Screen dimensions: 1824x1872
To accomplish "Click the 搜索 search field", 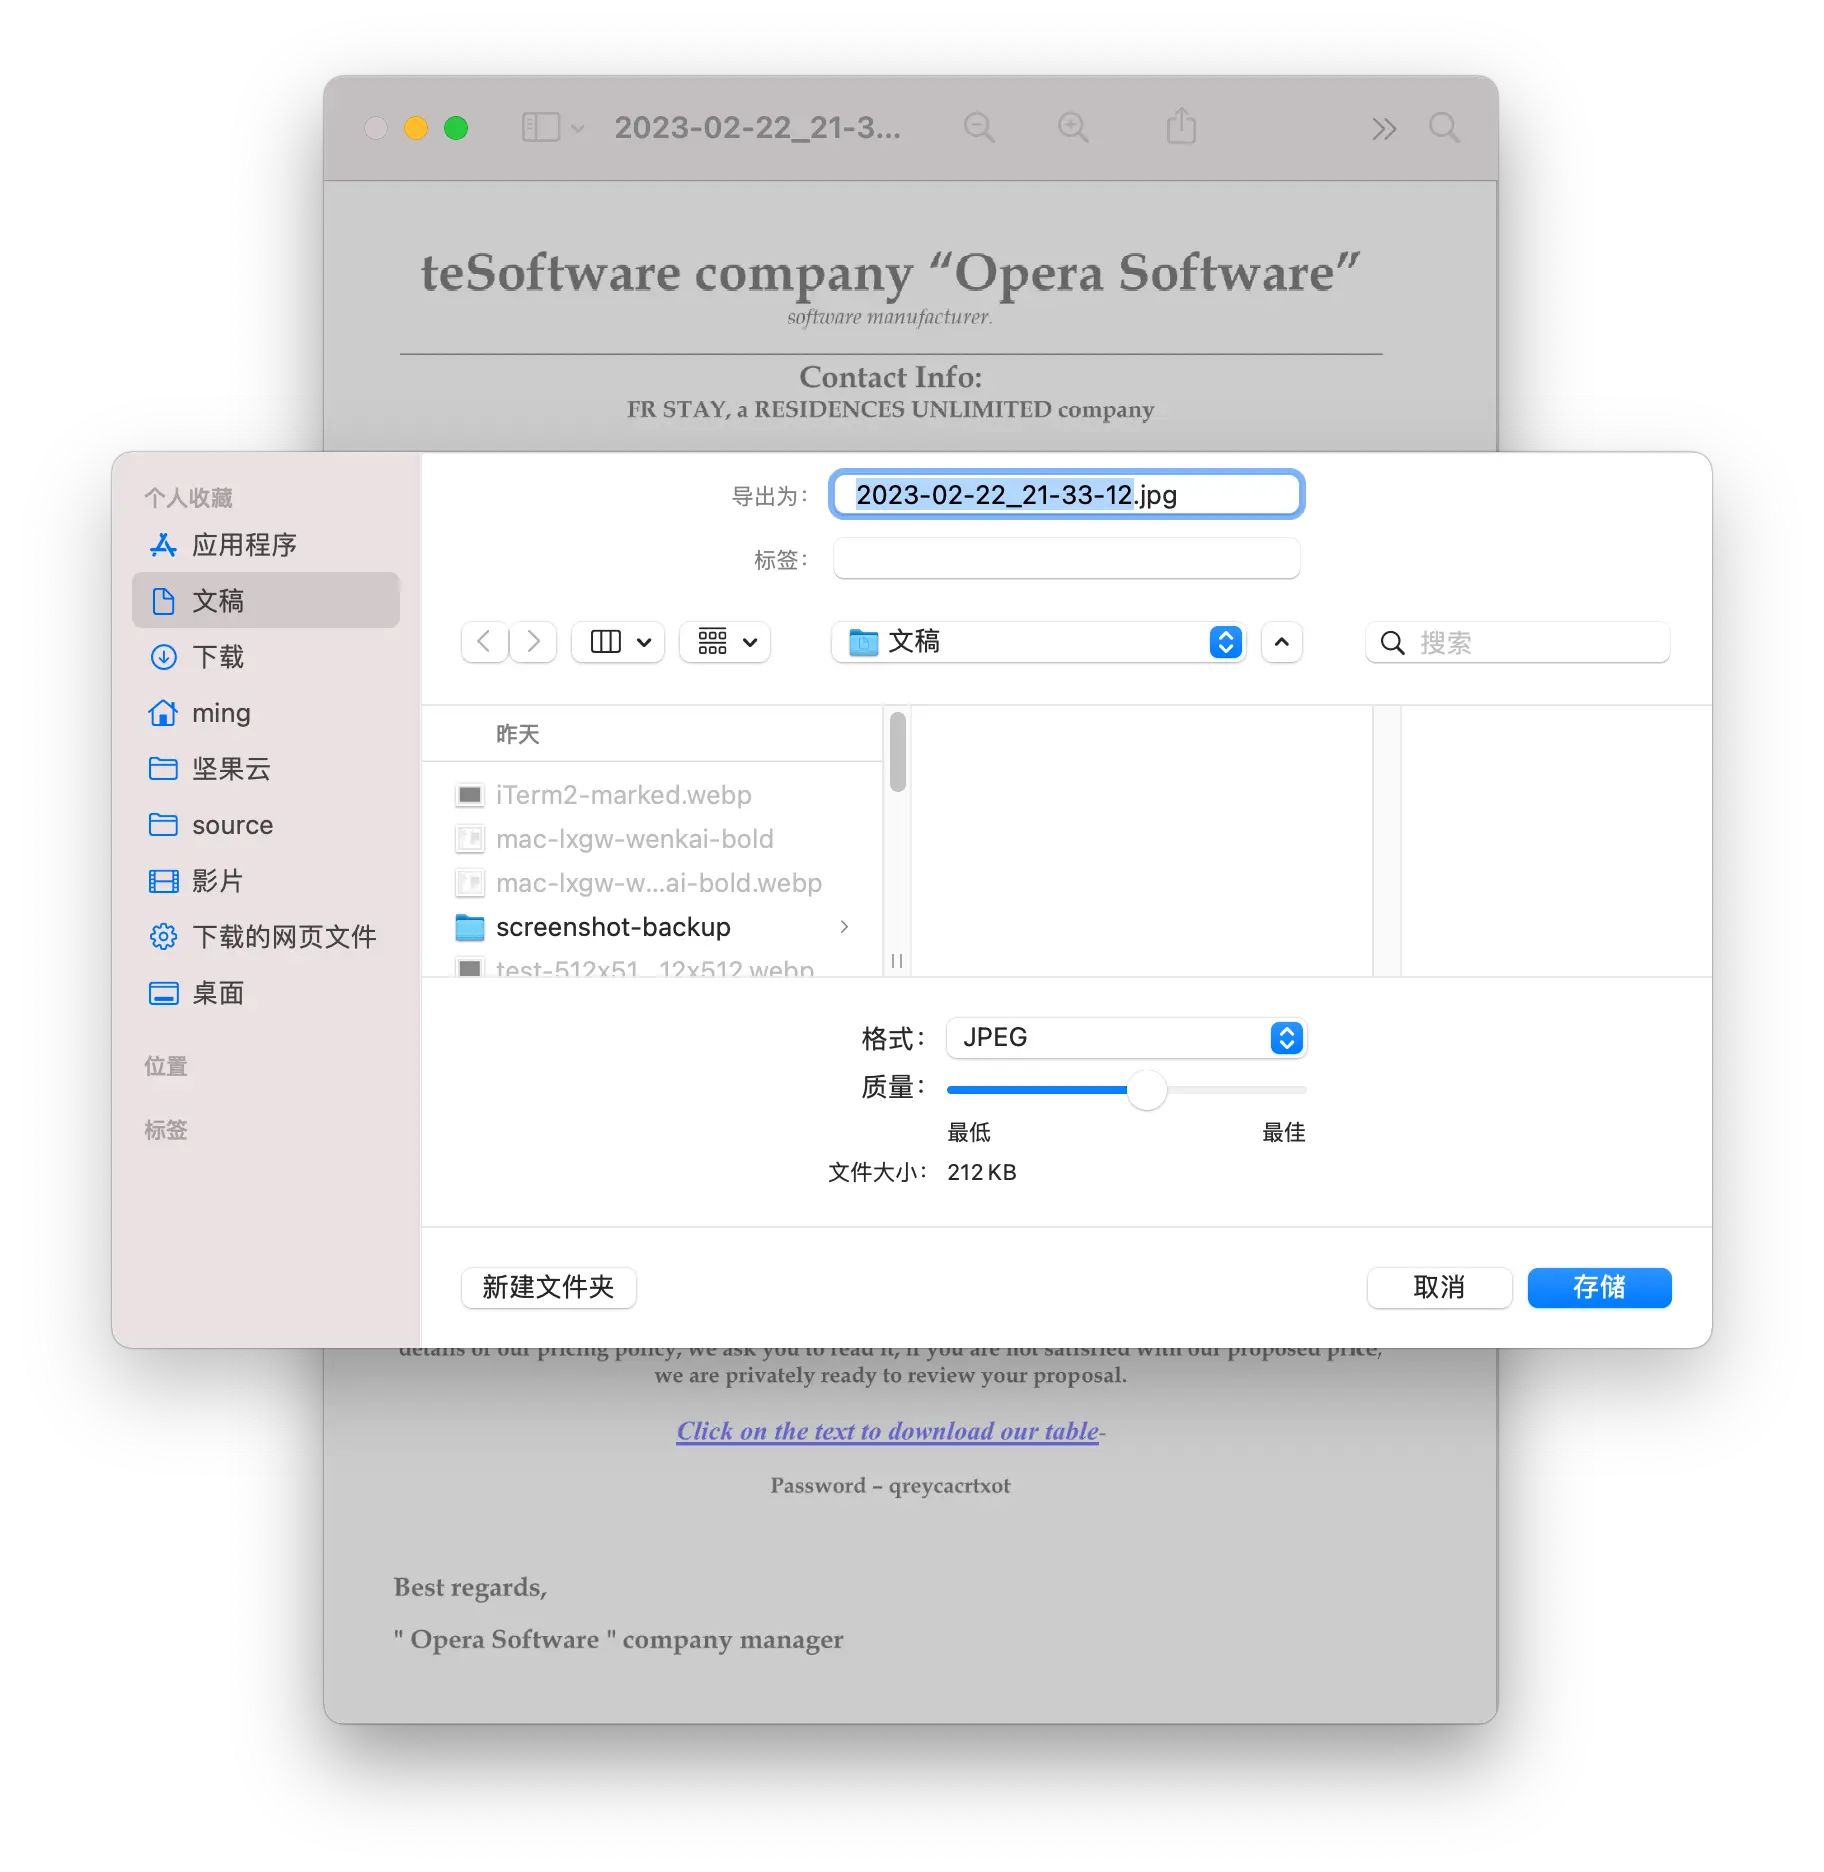I will [x=1518, y=642].
